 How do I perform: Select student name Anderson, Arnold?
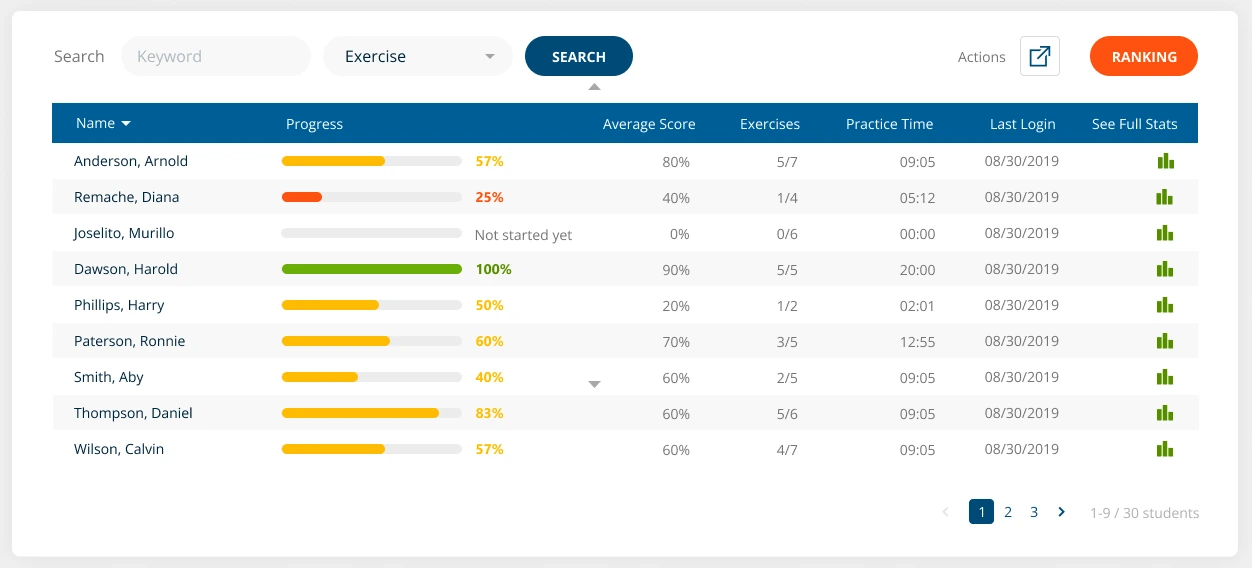click(131, 161)
